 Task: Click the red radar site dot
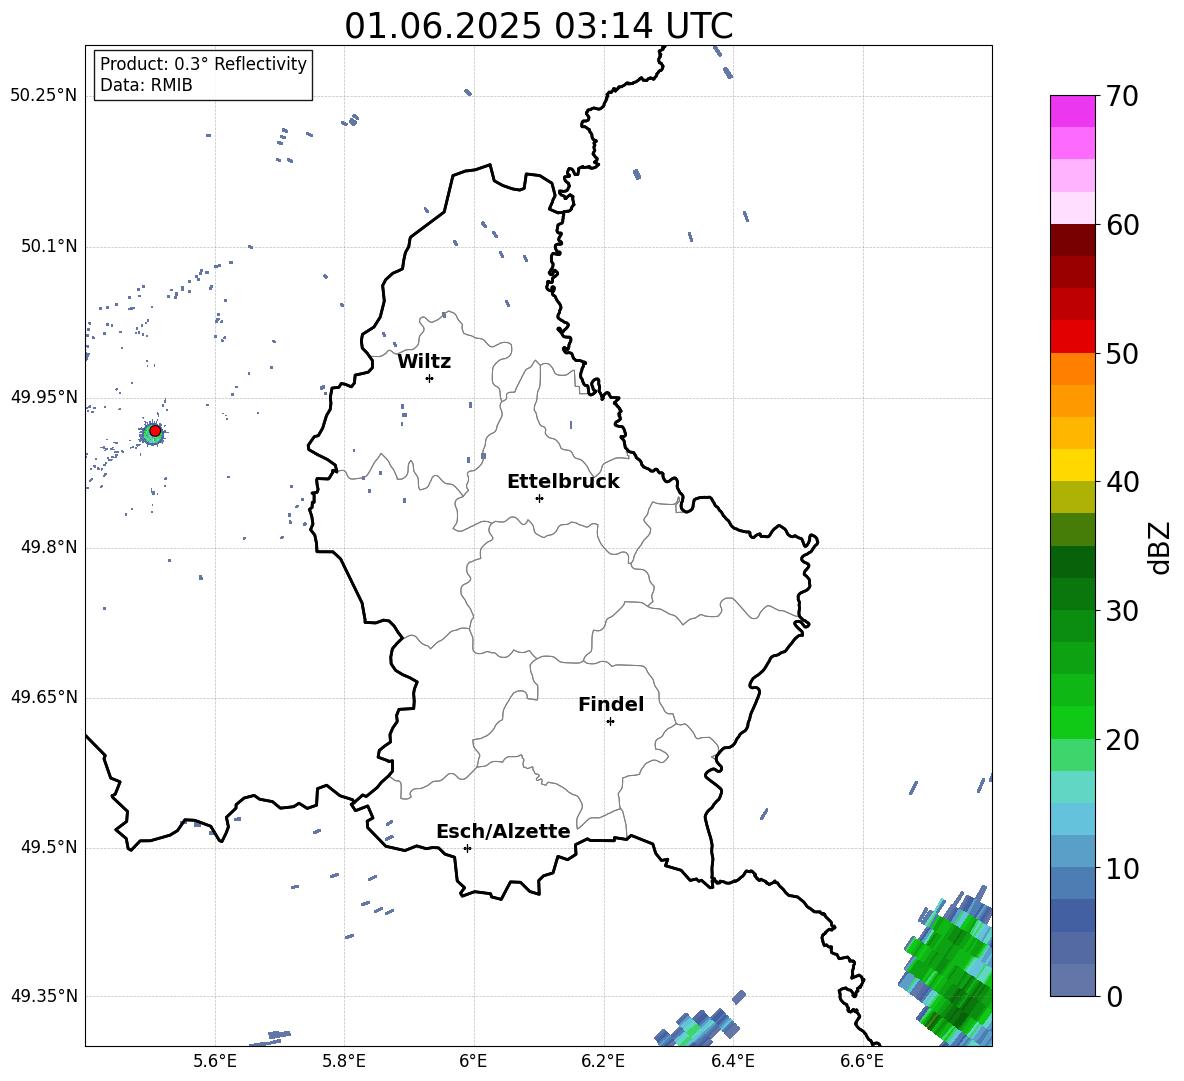point(155,431)
